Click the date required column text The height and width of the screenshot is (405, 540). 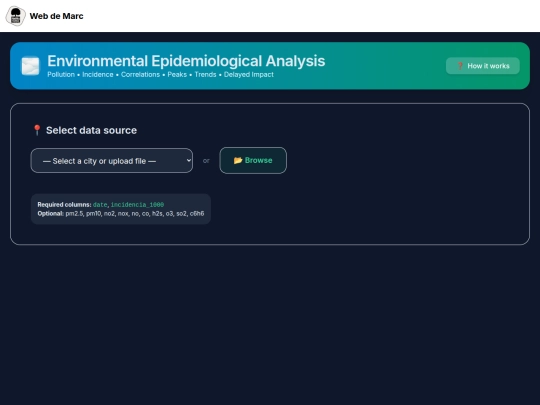[x=100, y=205]
